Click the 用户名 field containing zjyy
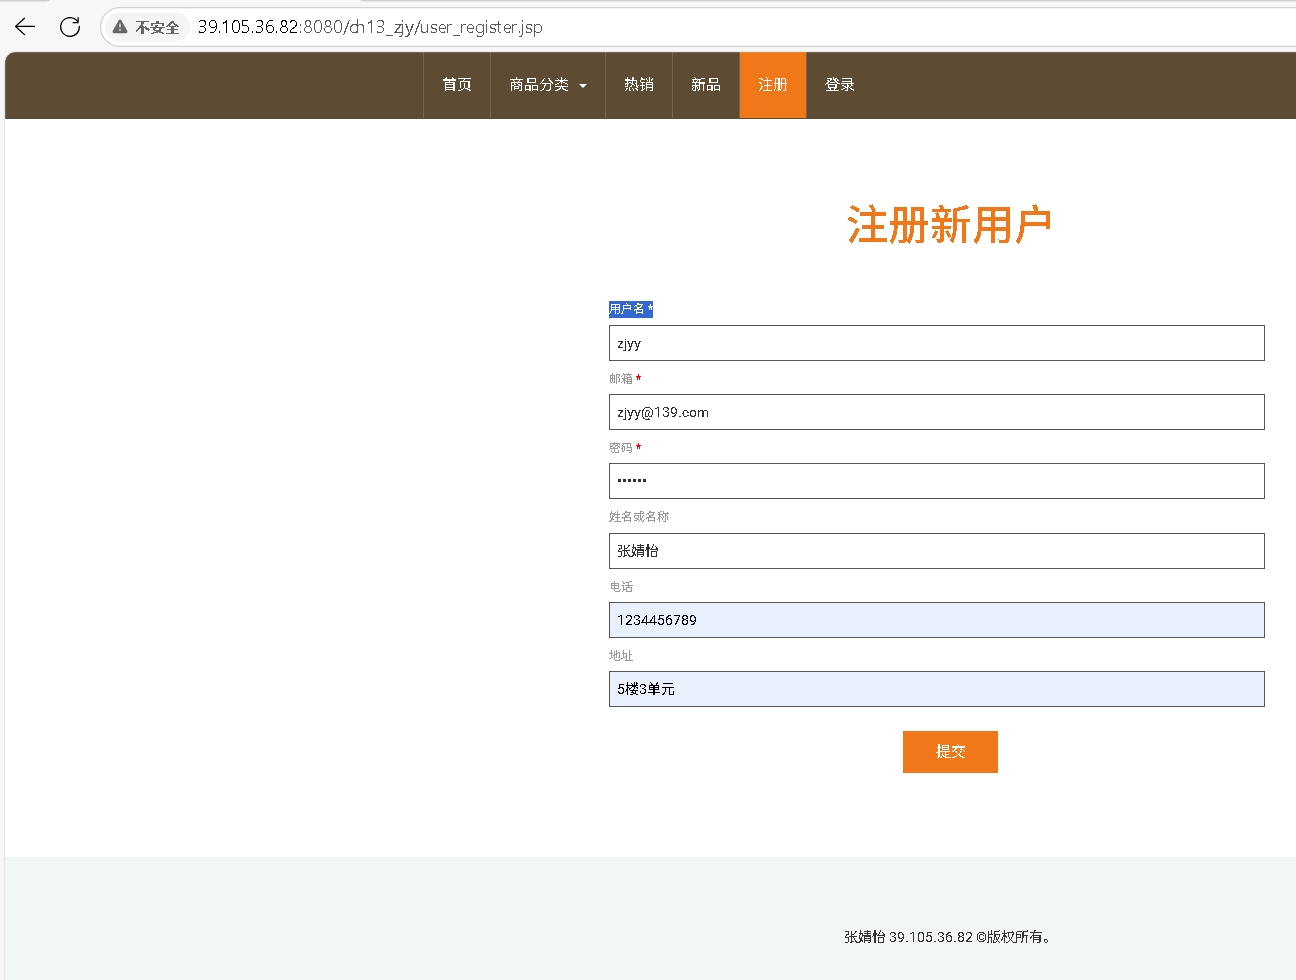 [936, 343]
